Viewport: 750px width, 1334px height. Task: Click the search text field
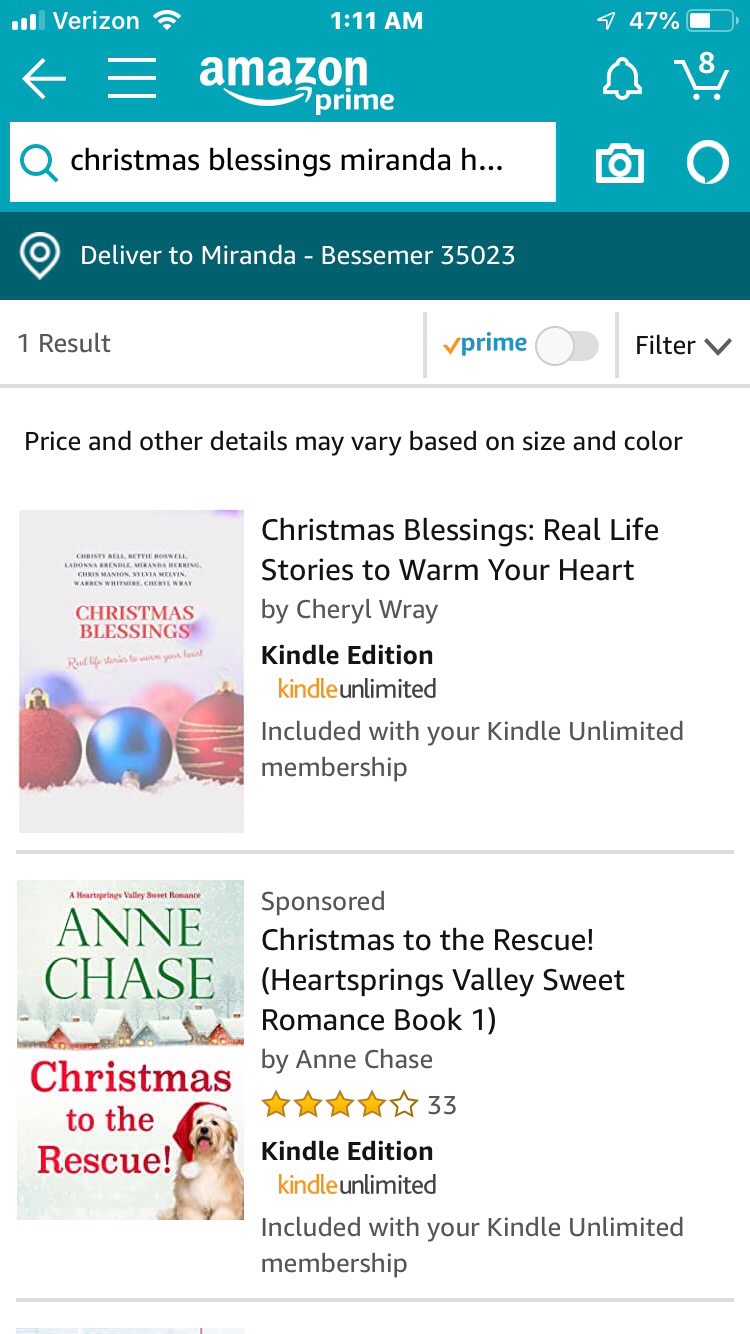click(300, 162)
